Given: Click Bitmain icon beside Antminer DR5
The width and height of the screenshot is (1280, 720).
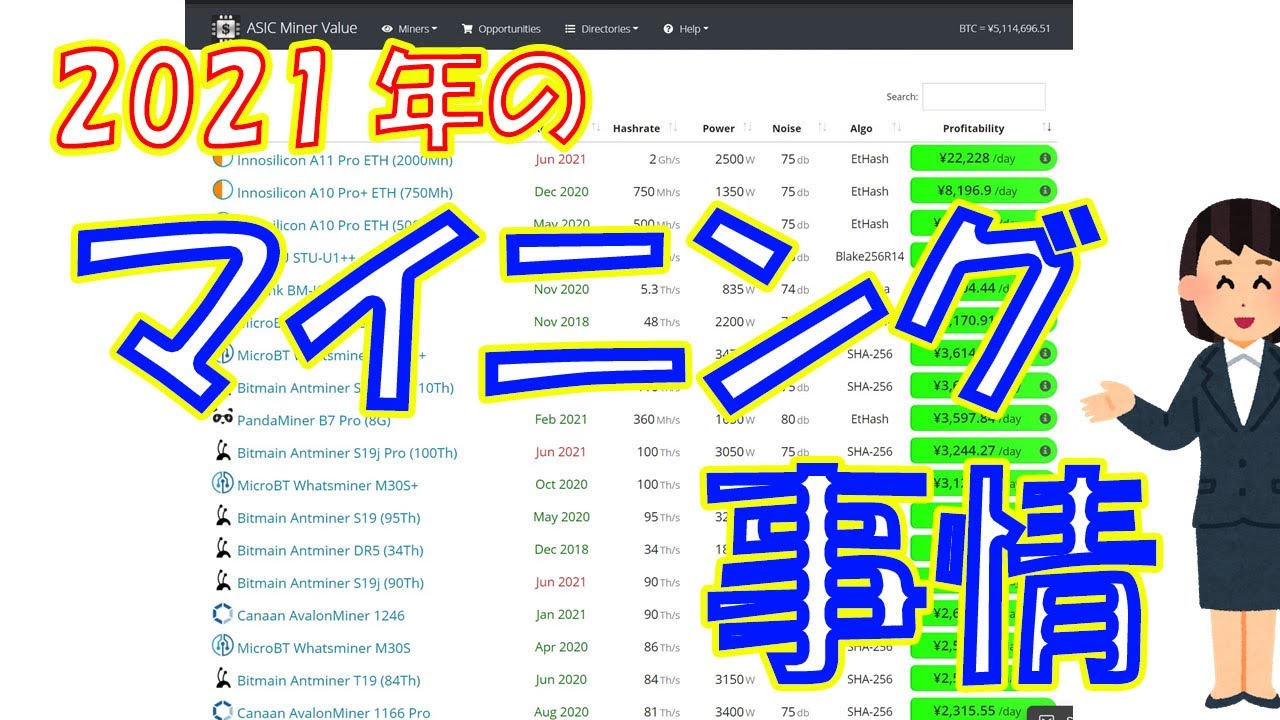Looking at the screenshot, I should (x=222, y=548).
